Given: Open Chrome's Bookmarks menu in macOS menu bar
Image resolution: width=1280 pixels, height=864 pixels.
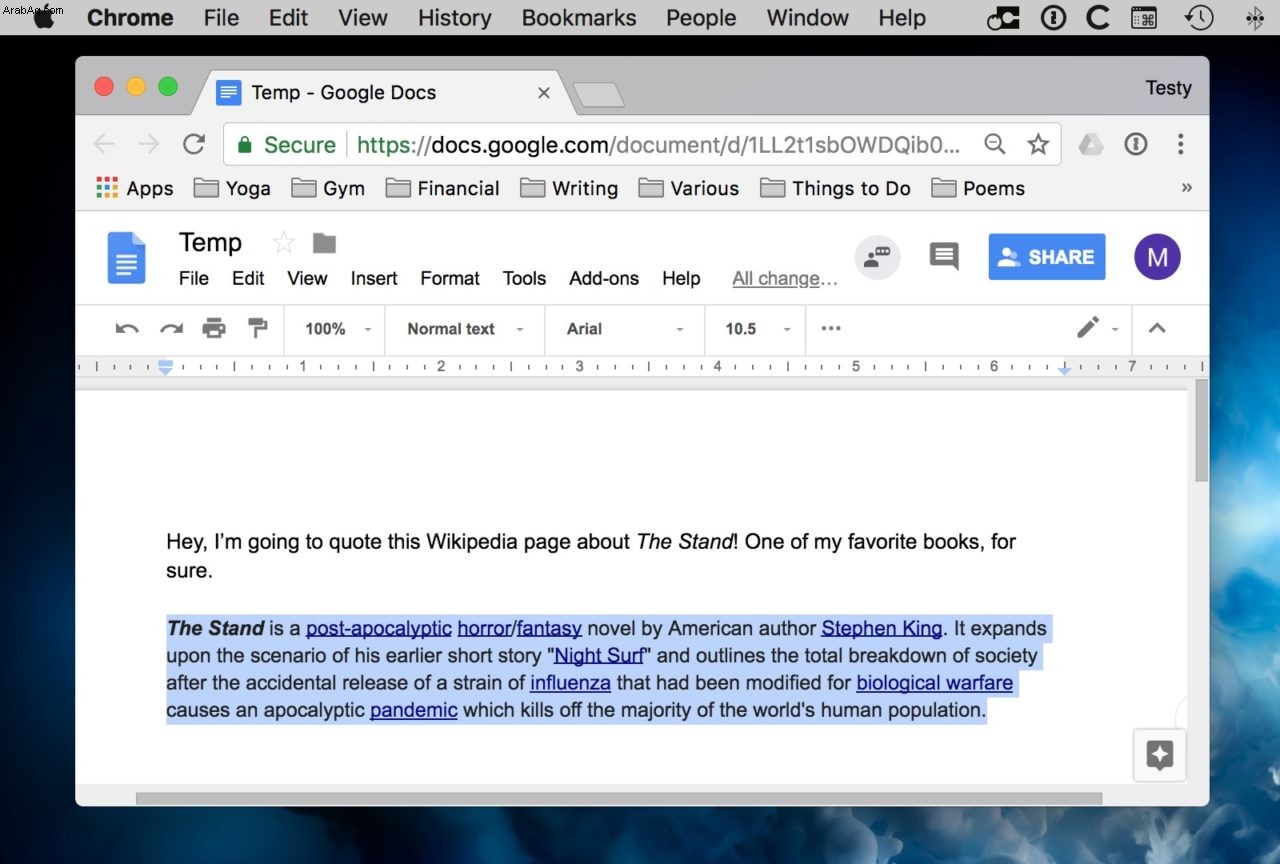Looking at the screenshot, I should click(x=579, y=17).
